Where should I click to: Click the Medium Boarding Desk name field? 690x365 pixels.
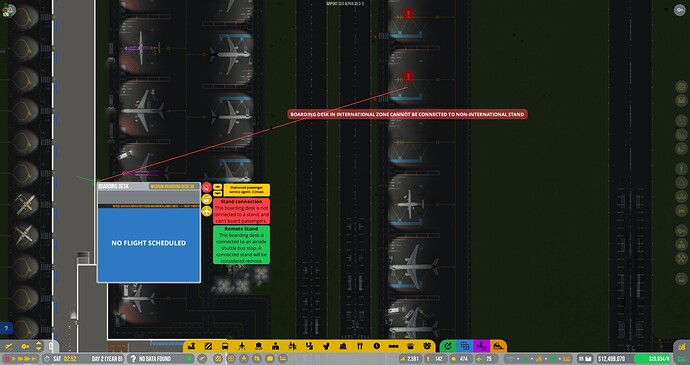172,186
